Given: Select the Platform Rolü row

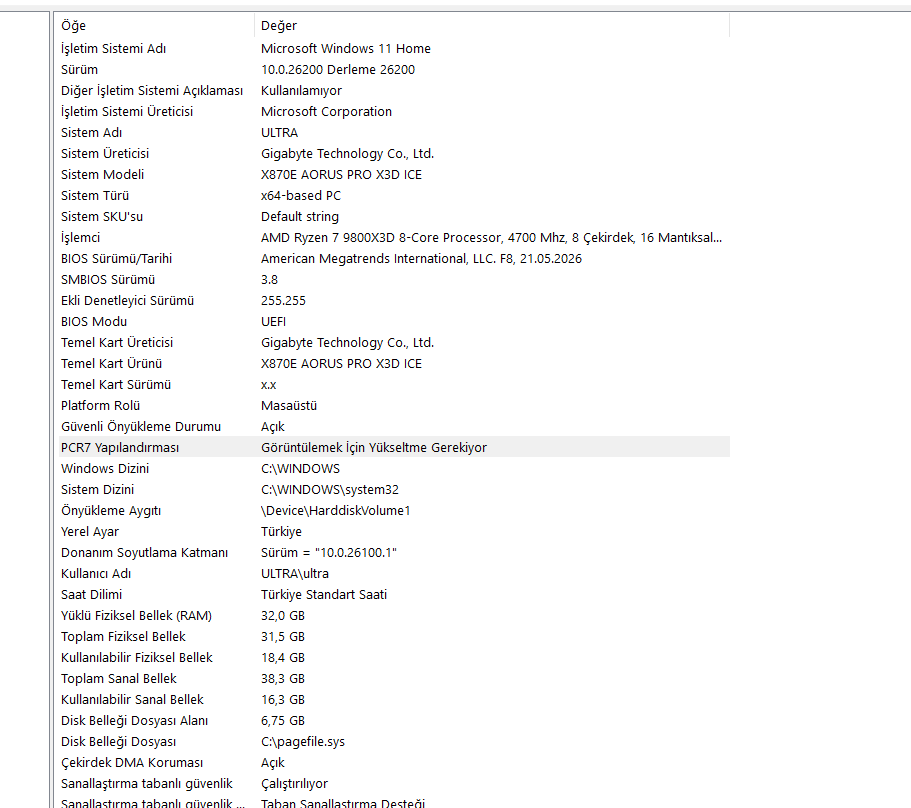Looking at the screenshot, I should pyautogui.click(x=394, y=405).
